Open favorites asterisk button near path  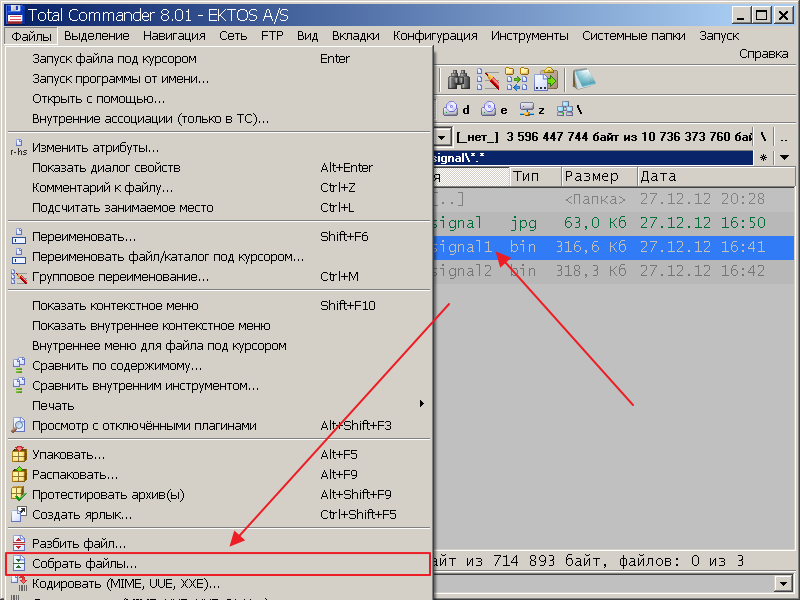[x=763, y=157]
